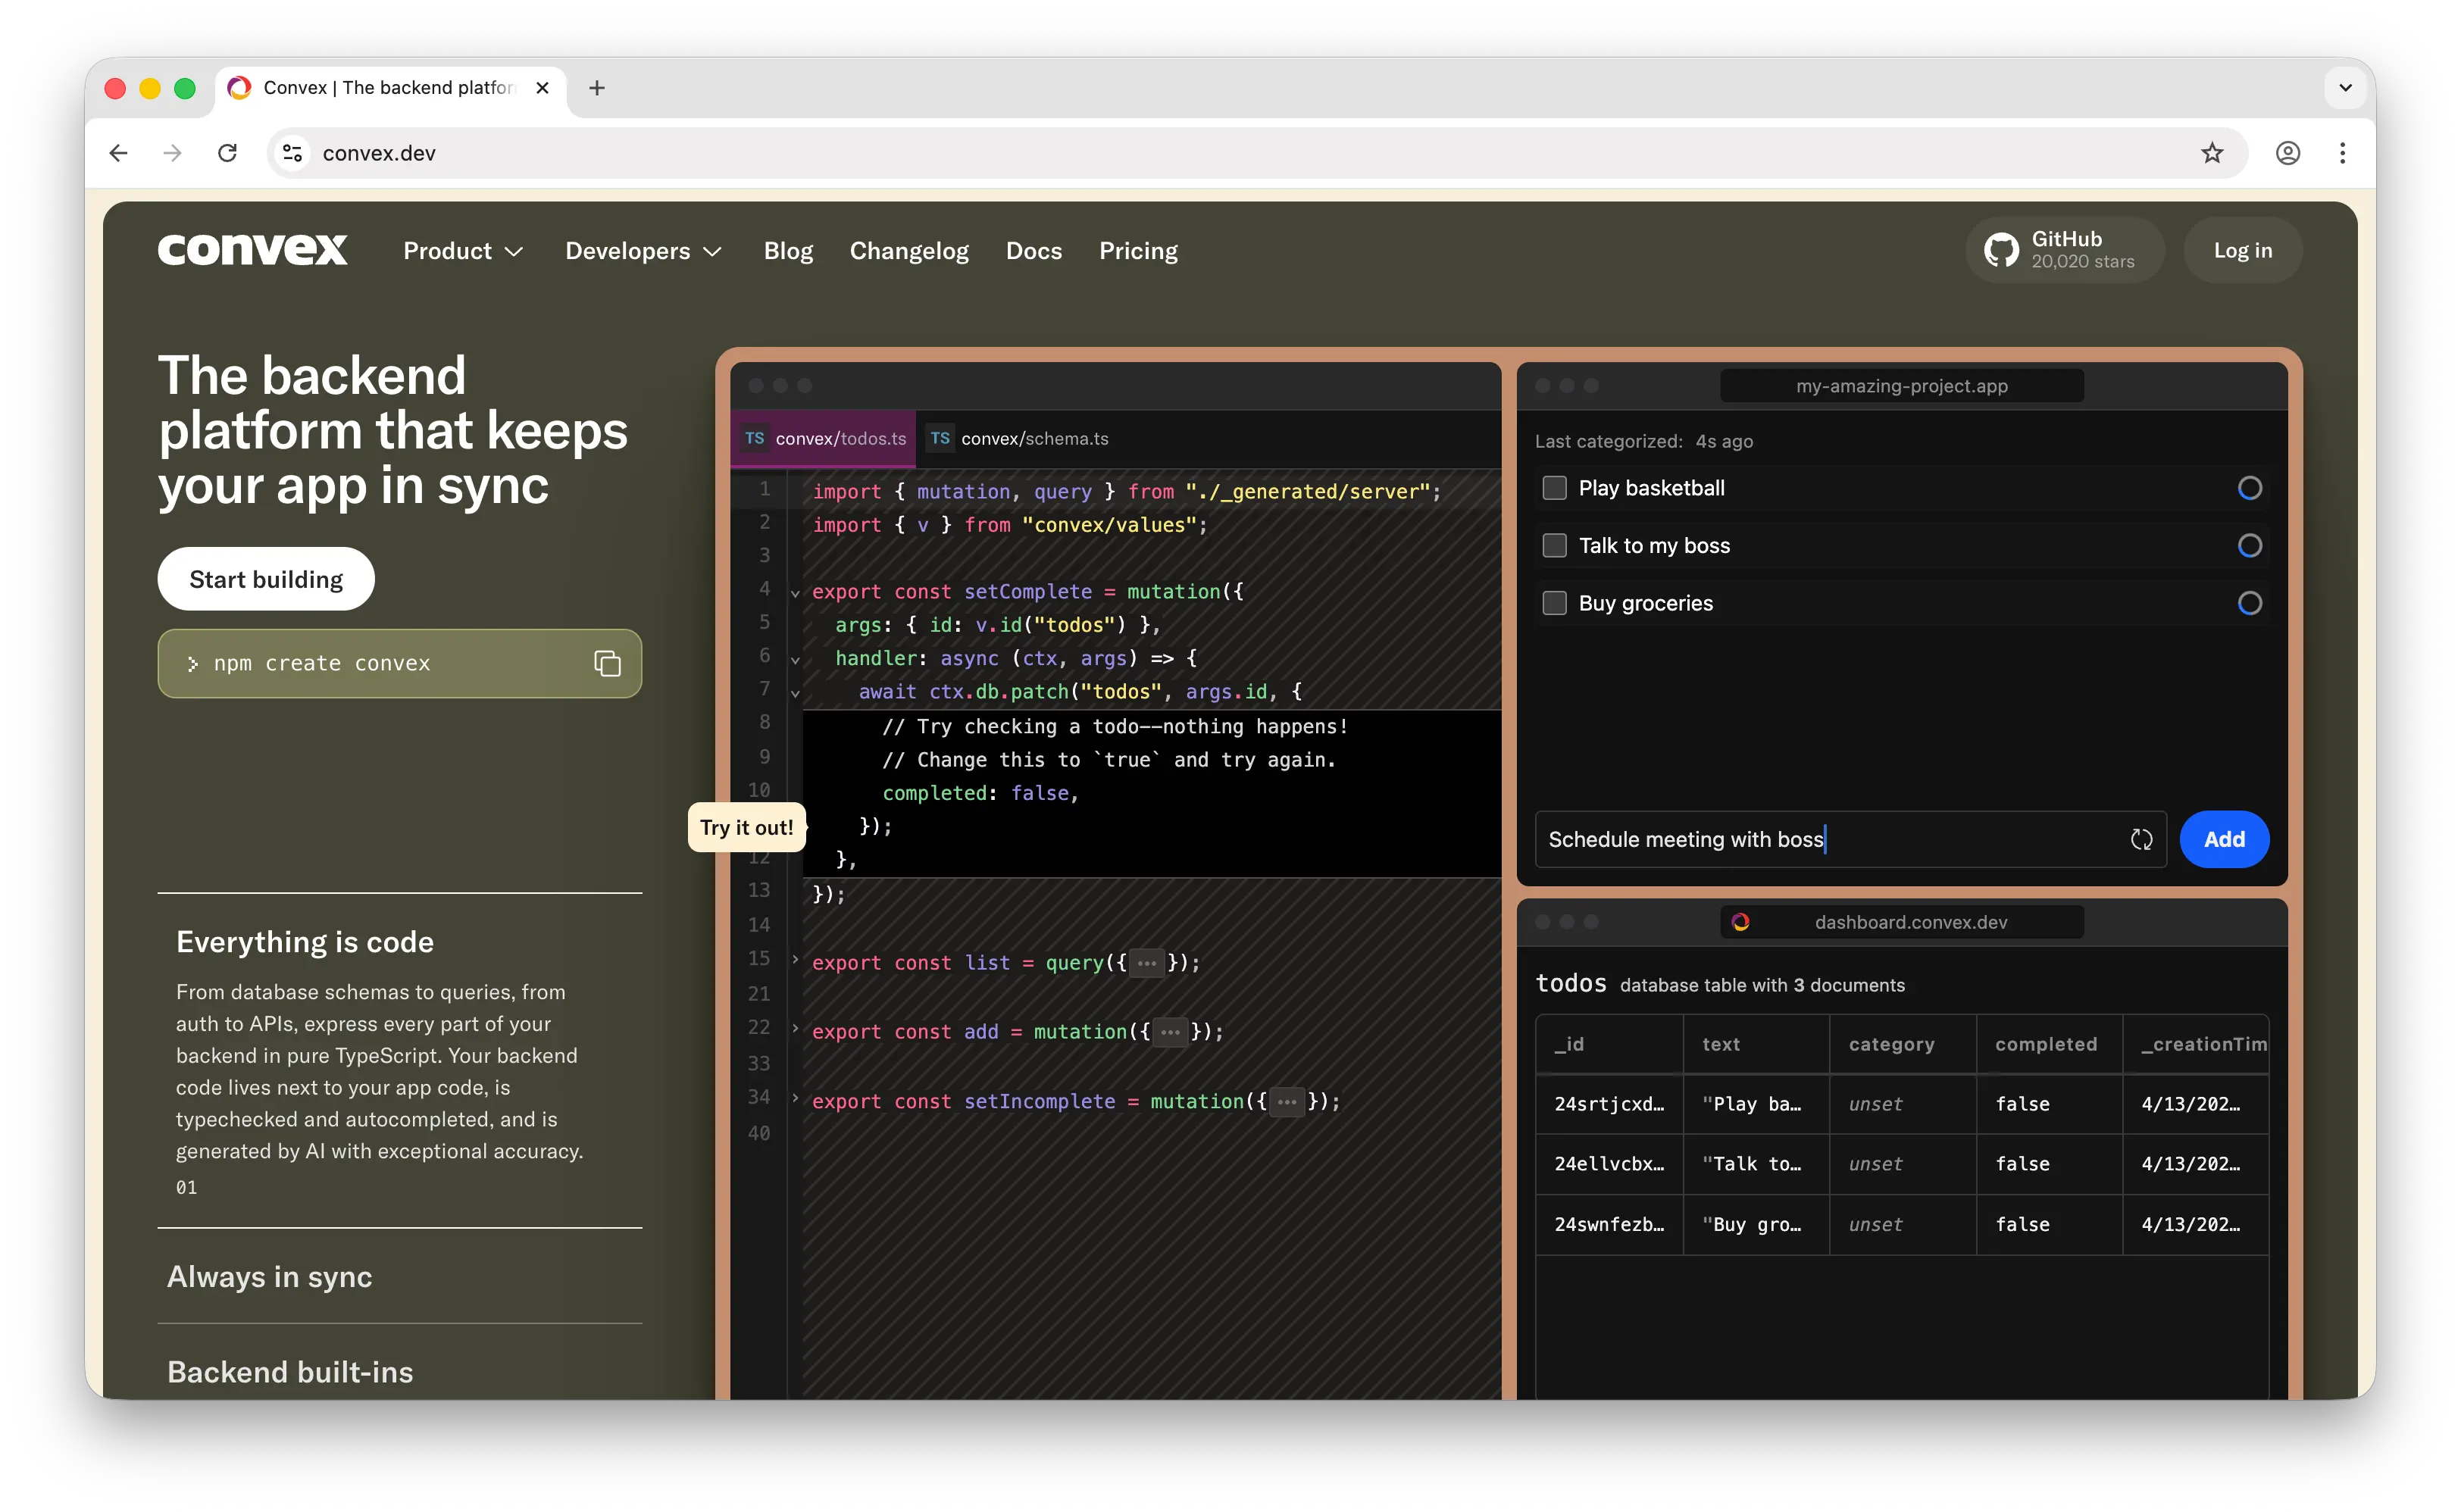Click the Convex logo
2461x1512 pixels.
(253, 250)
